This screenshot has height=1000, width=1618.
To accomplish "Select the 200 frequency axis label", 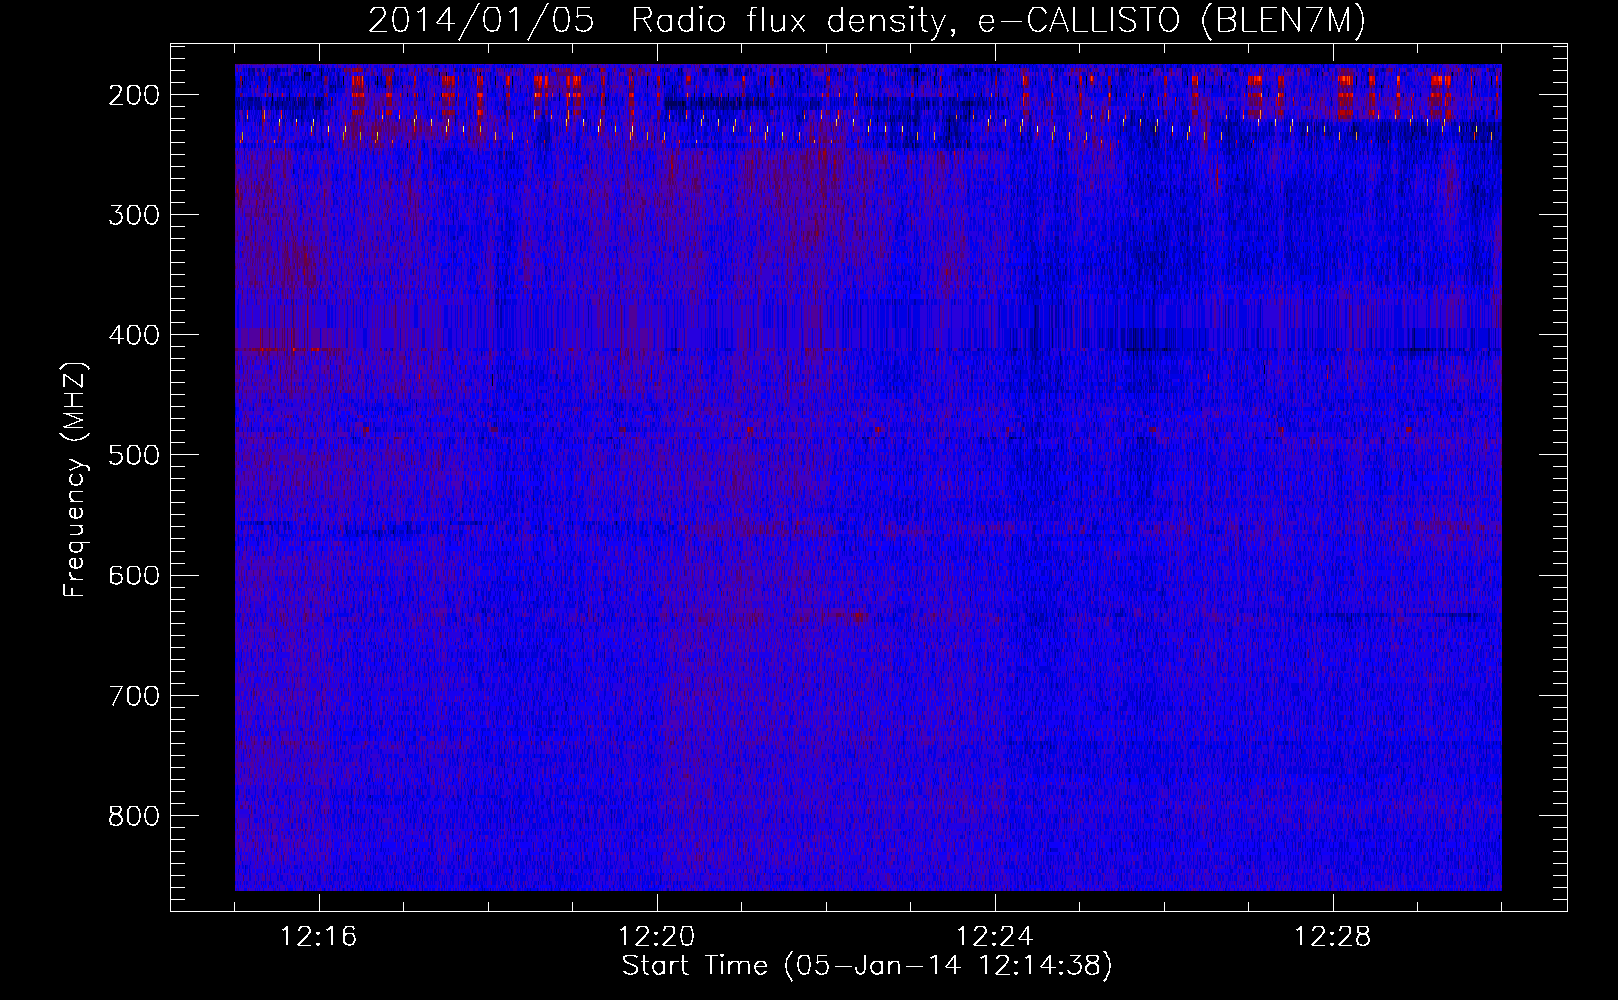I will [134, 95].
